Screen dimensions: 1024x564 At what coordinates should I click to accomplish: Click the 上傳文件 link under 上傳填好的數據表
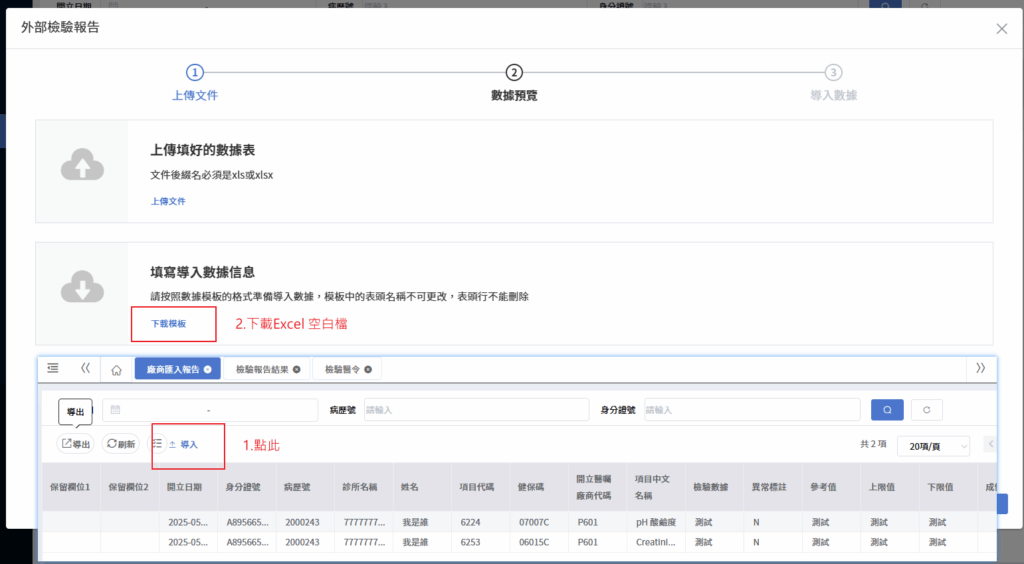(168, 201)
